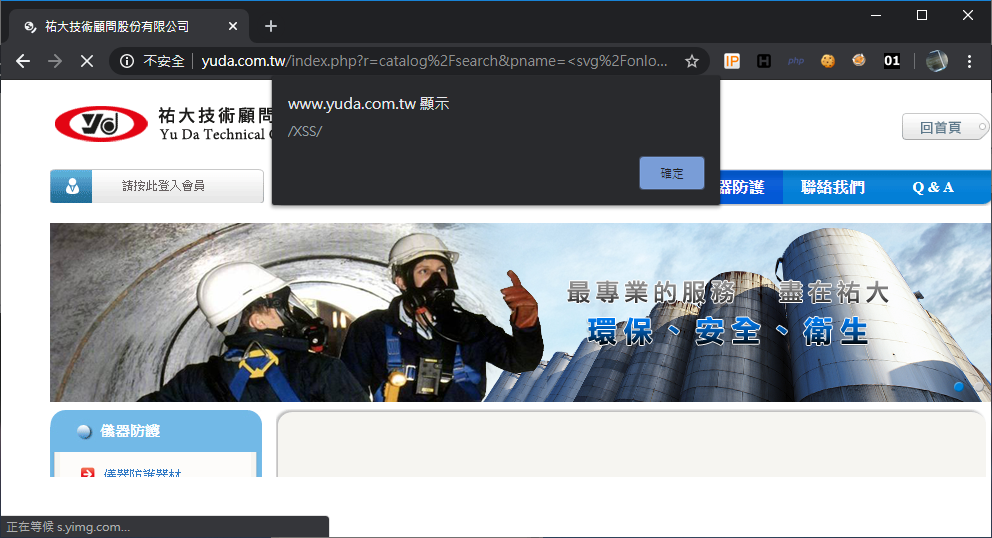Click the member login person icon
This screenshot has height=538, width=992.
[71, 186]
